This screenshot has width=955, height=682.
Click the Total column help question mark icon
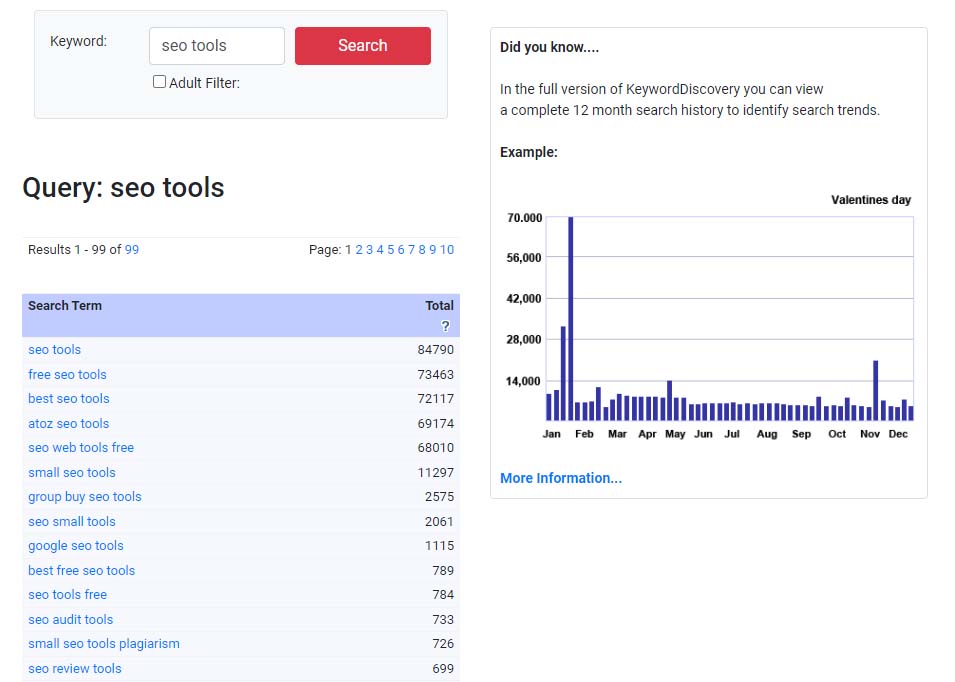click(445, 326)
